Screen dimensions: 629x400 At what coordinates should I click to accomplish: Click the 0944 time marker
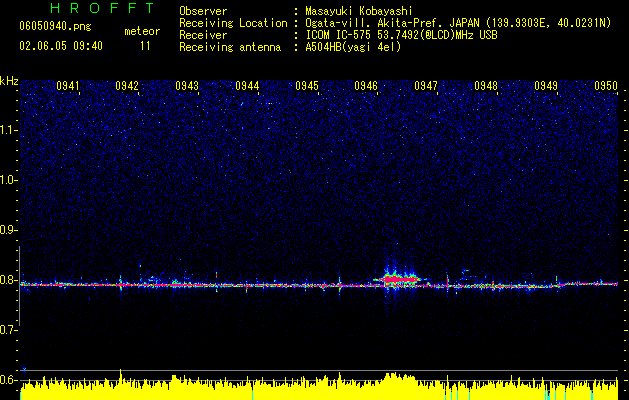coord(247,86)
